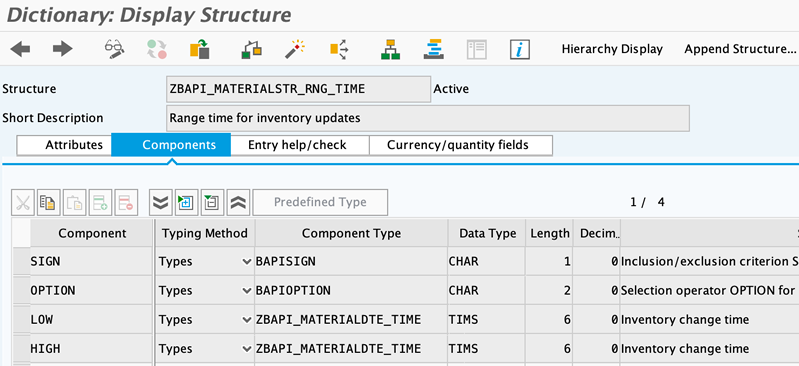Click the Delete row icon
799x366 pixels.
126,203
